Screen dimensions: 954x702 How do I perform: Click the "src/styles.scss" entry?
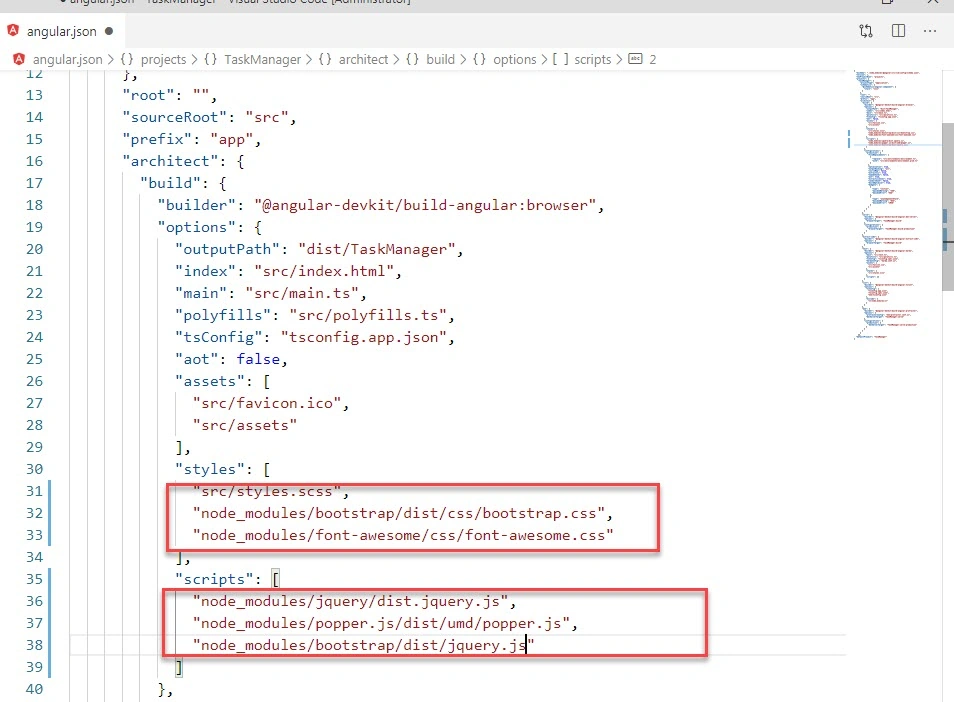click(x=267, y=491)
